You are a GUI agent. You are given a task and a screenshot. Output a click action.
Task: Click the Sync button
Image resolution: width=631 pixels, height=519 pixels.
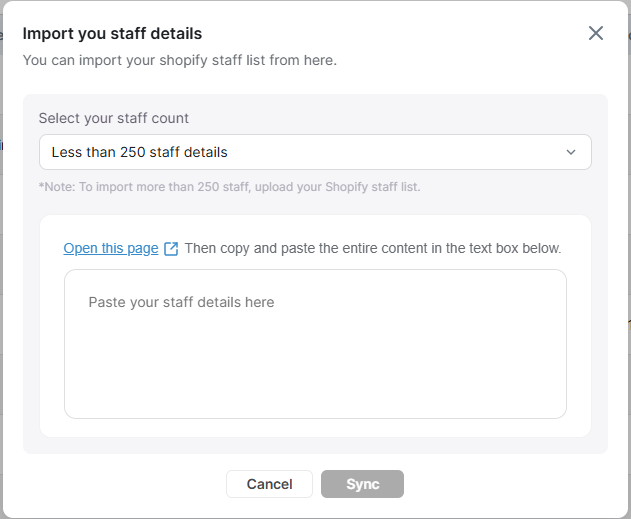(362, 484)
